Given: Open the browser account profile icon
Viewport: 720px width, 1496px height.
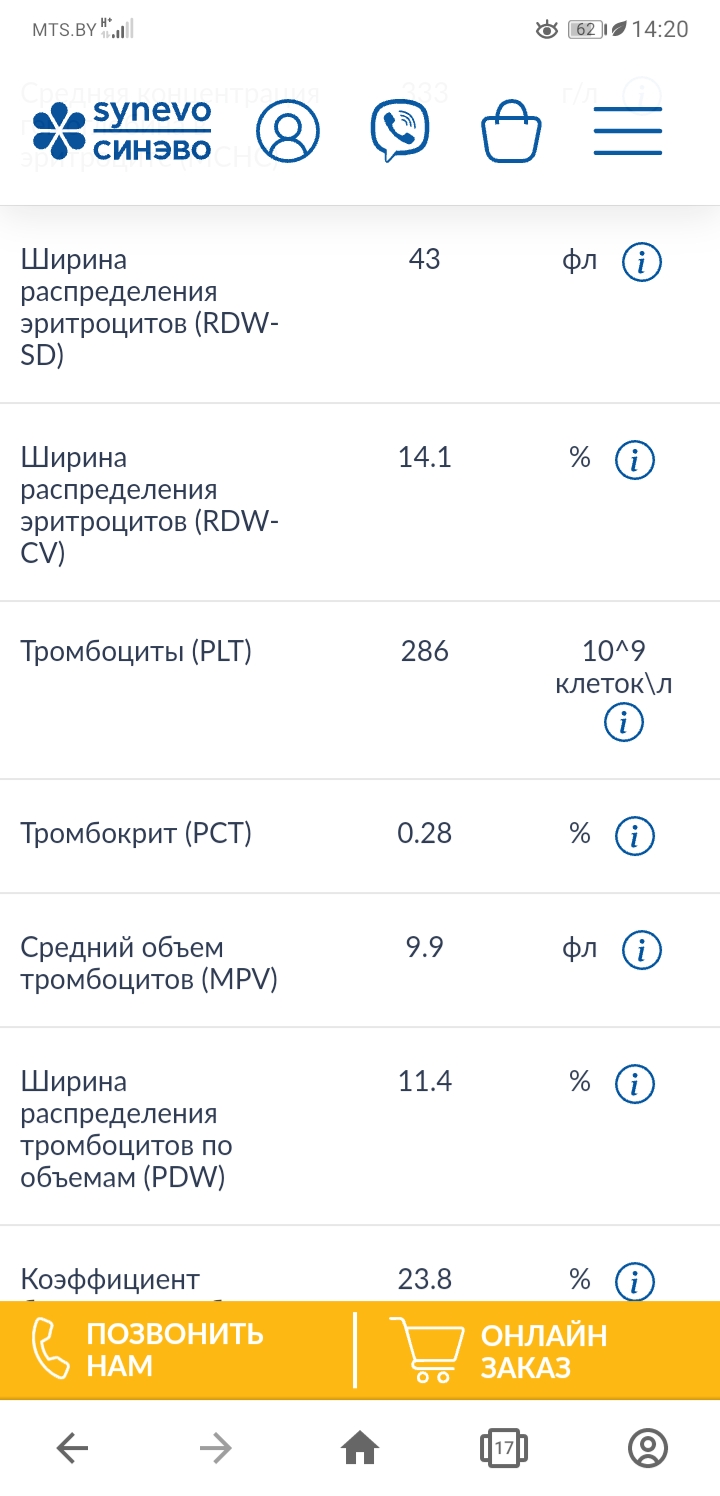Looking at the screenshot, I should coord(648,1447).
